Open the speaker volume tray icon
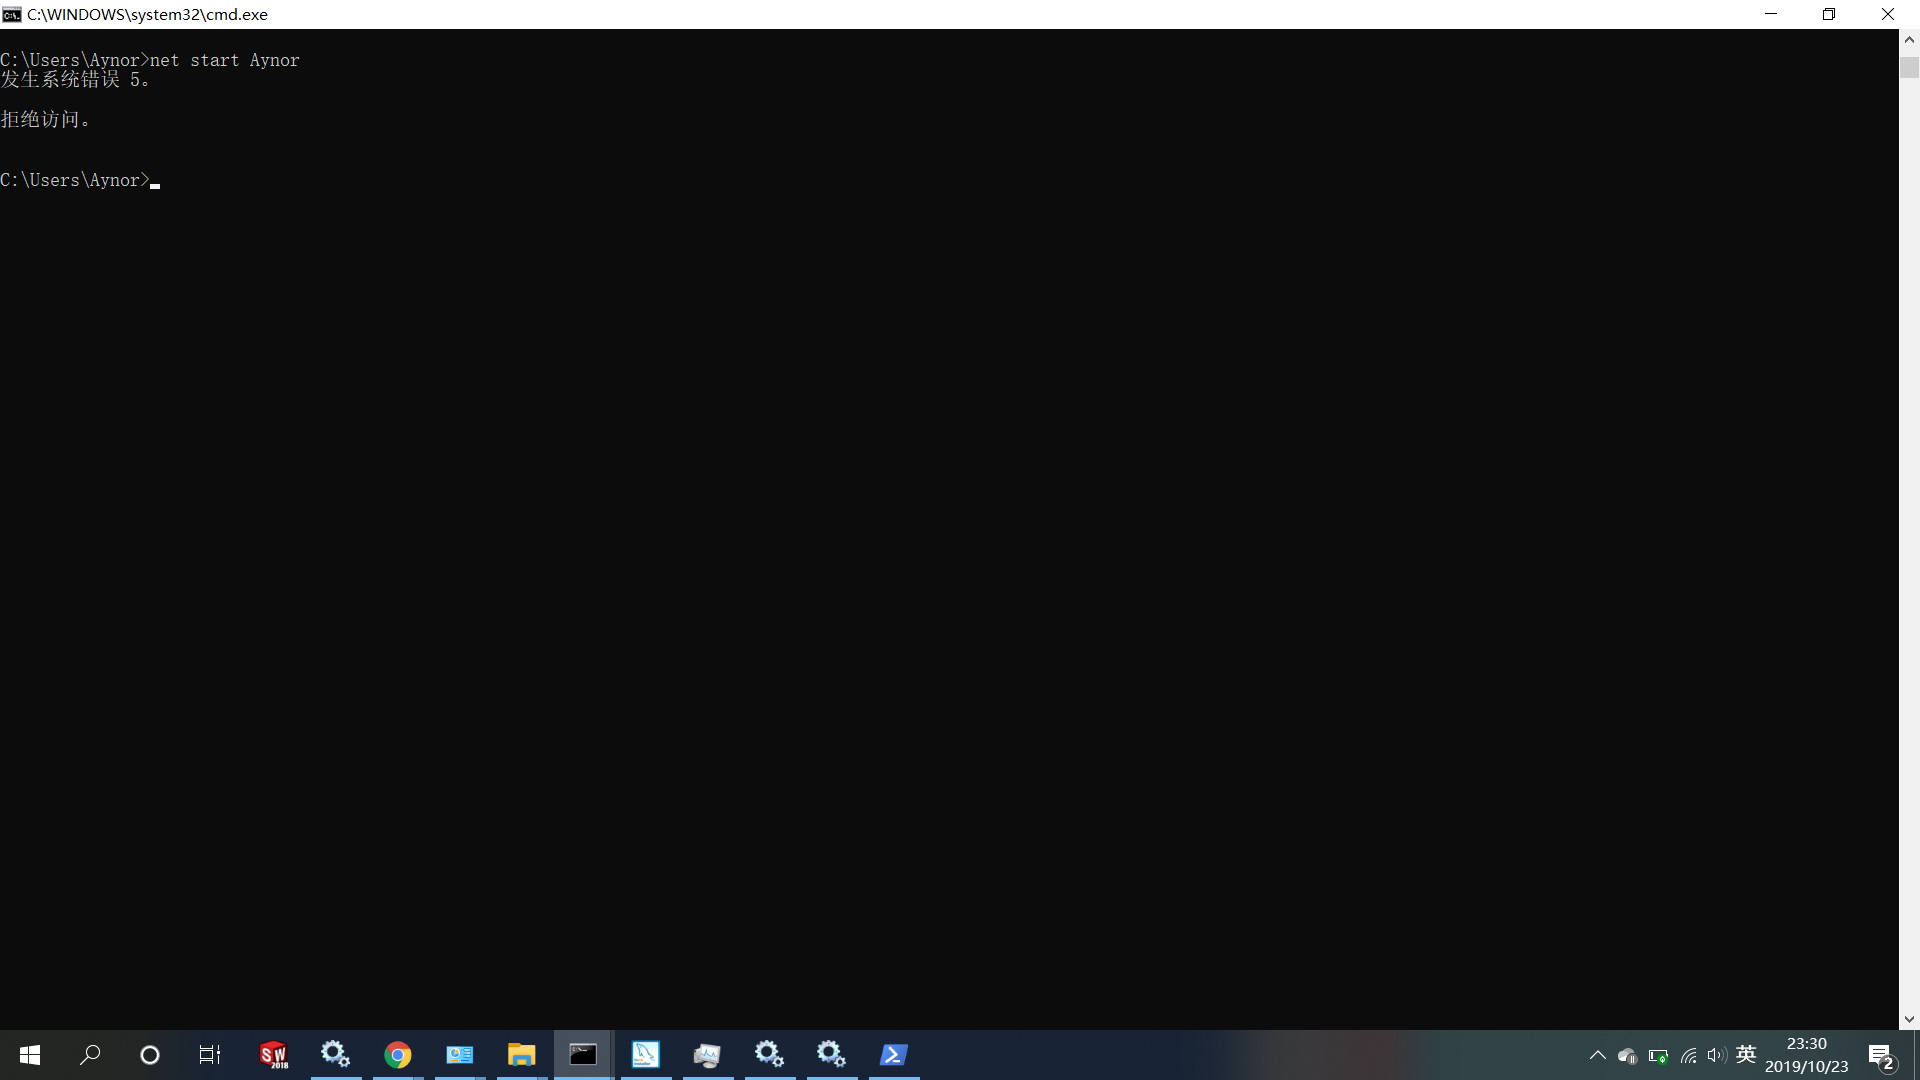This screenshot has width=1920, height=1080. 1717,1056
